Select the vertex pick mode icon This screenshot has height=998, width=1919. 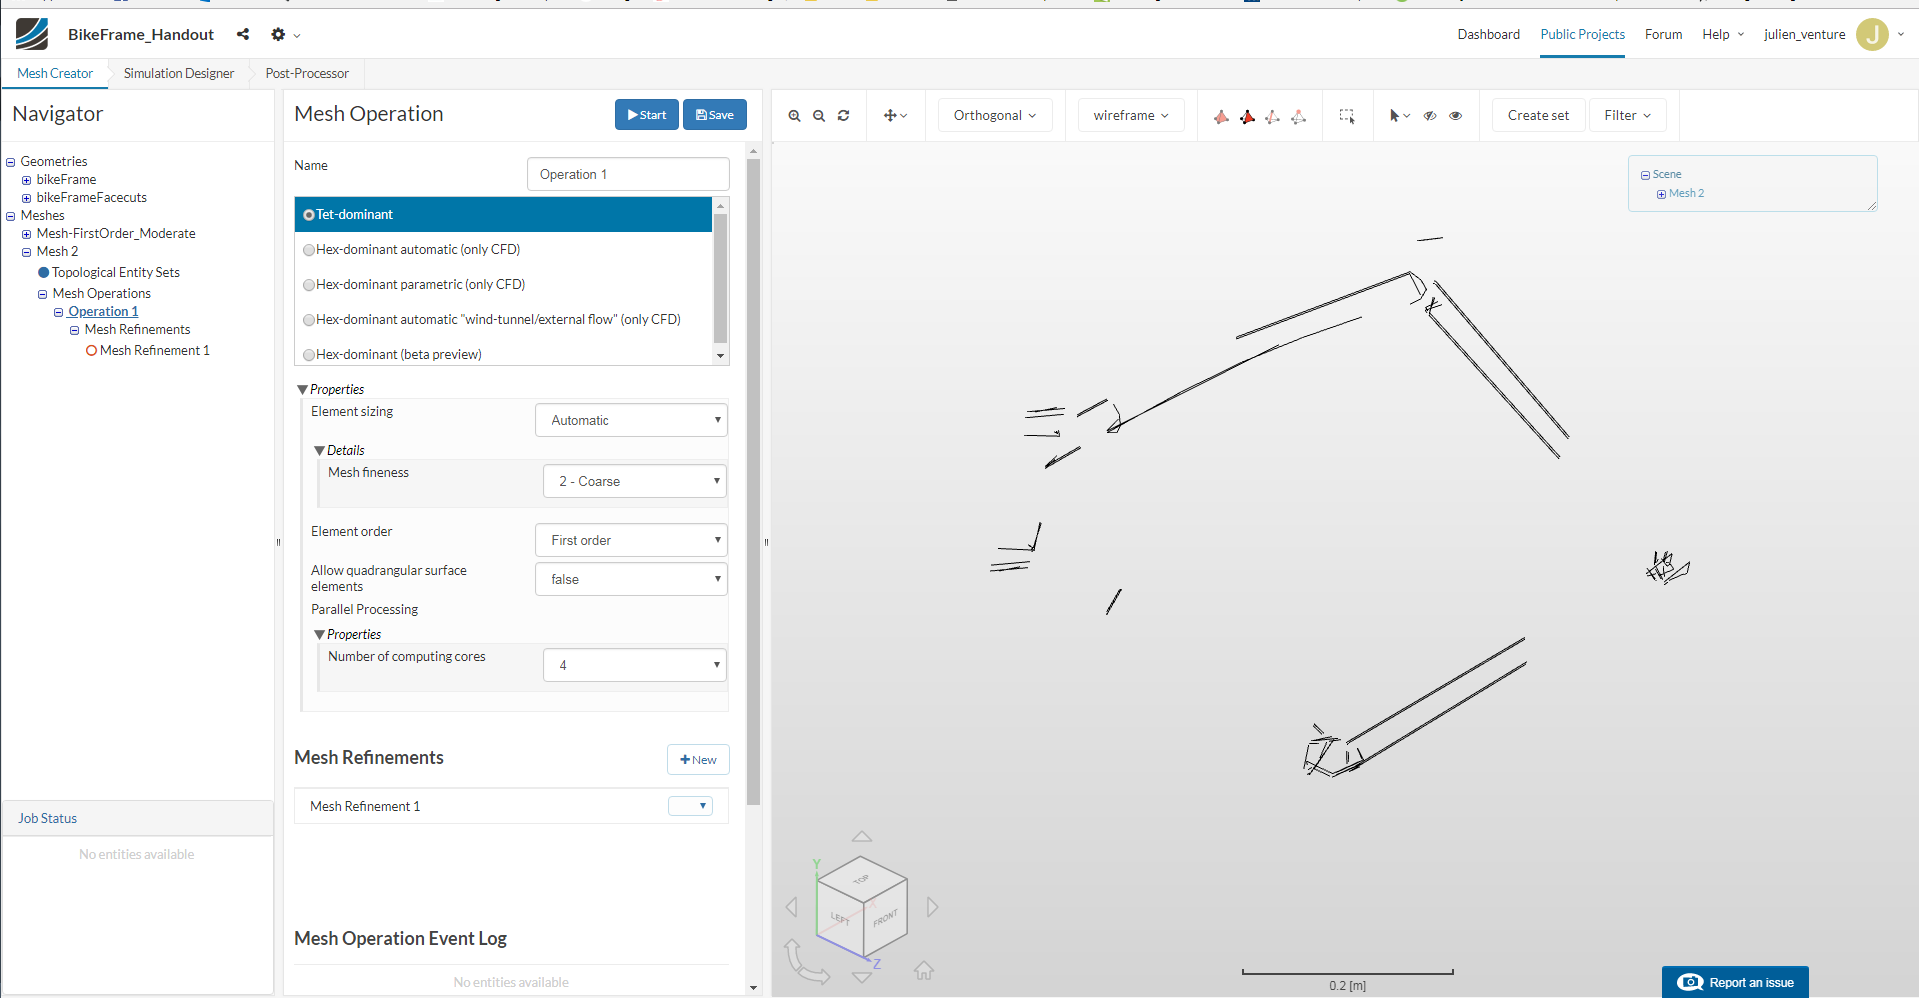point(1298,117)
